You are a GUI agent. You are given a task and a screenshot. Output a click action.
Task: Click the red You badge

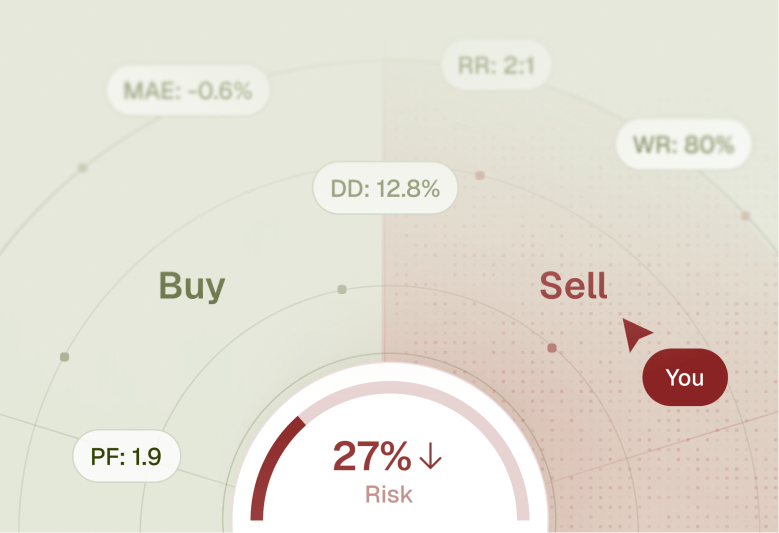click(685, 378)
